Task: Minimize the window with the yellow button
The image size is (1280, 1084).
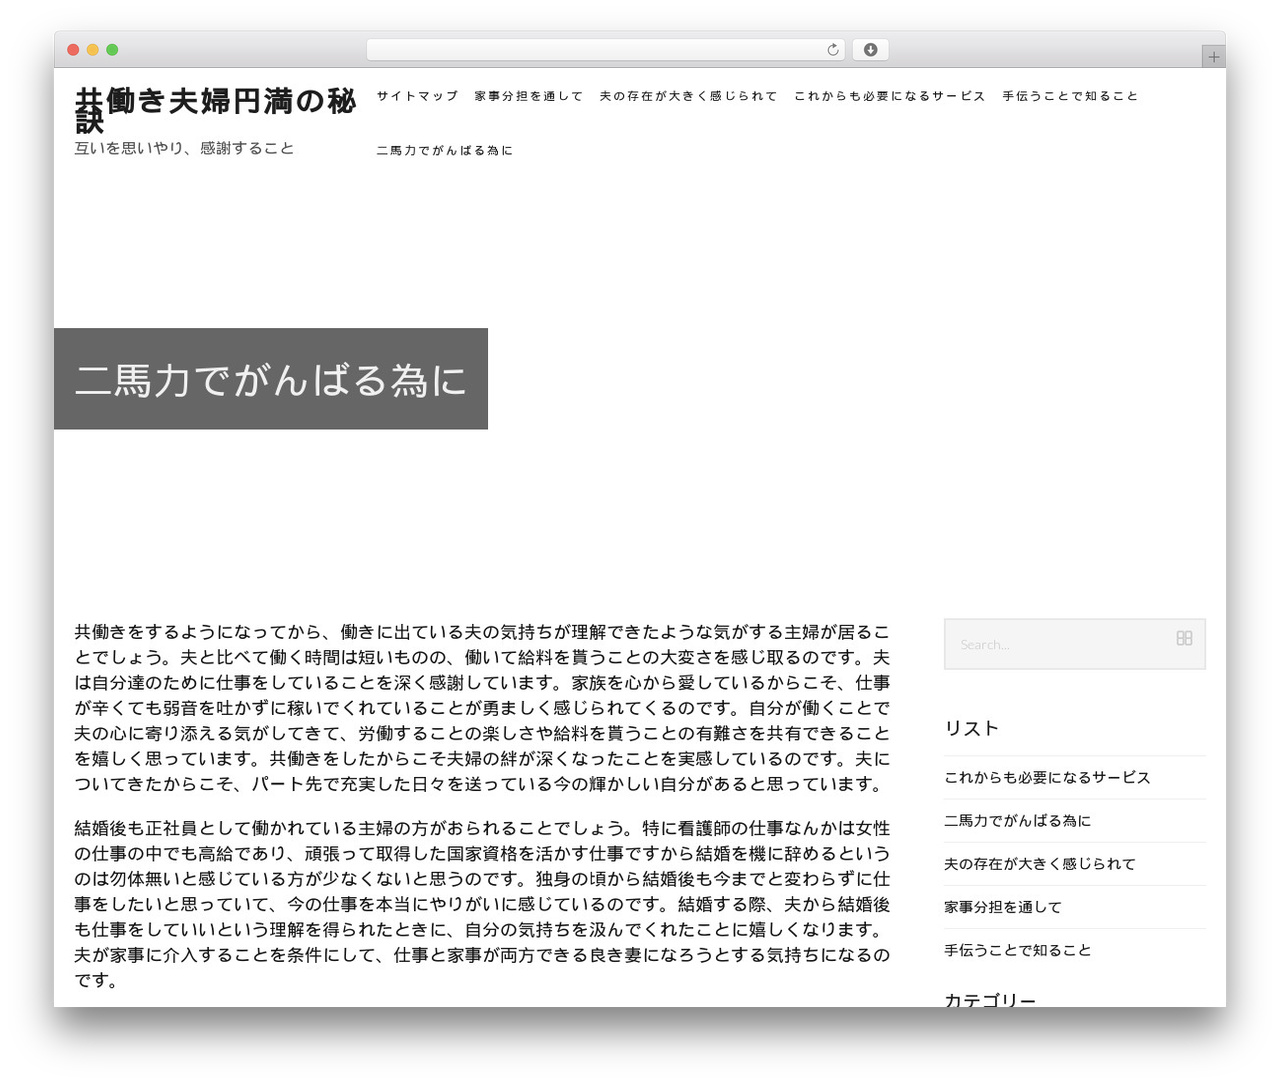Action: [x=93, y=50]
